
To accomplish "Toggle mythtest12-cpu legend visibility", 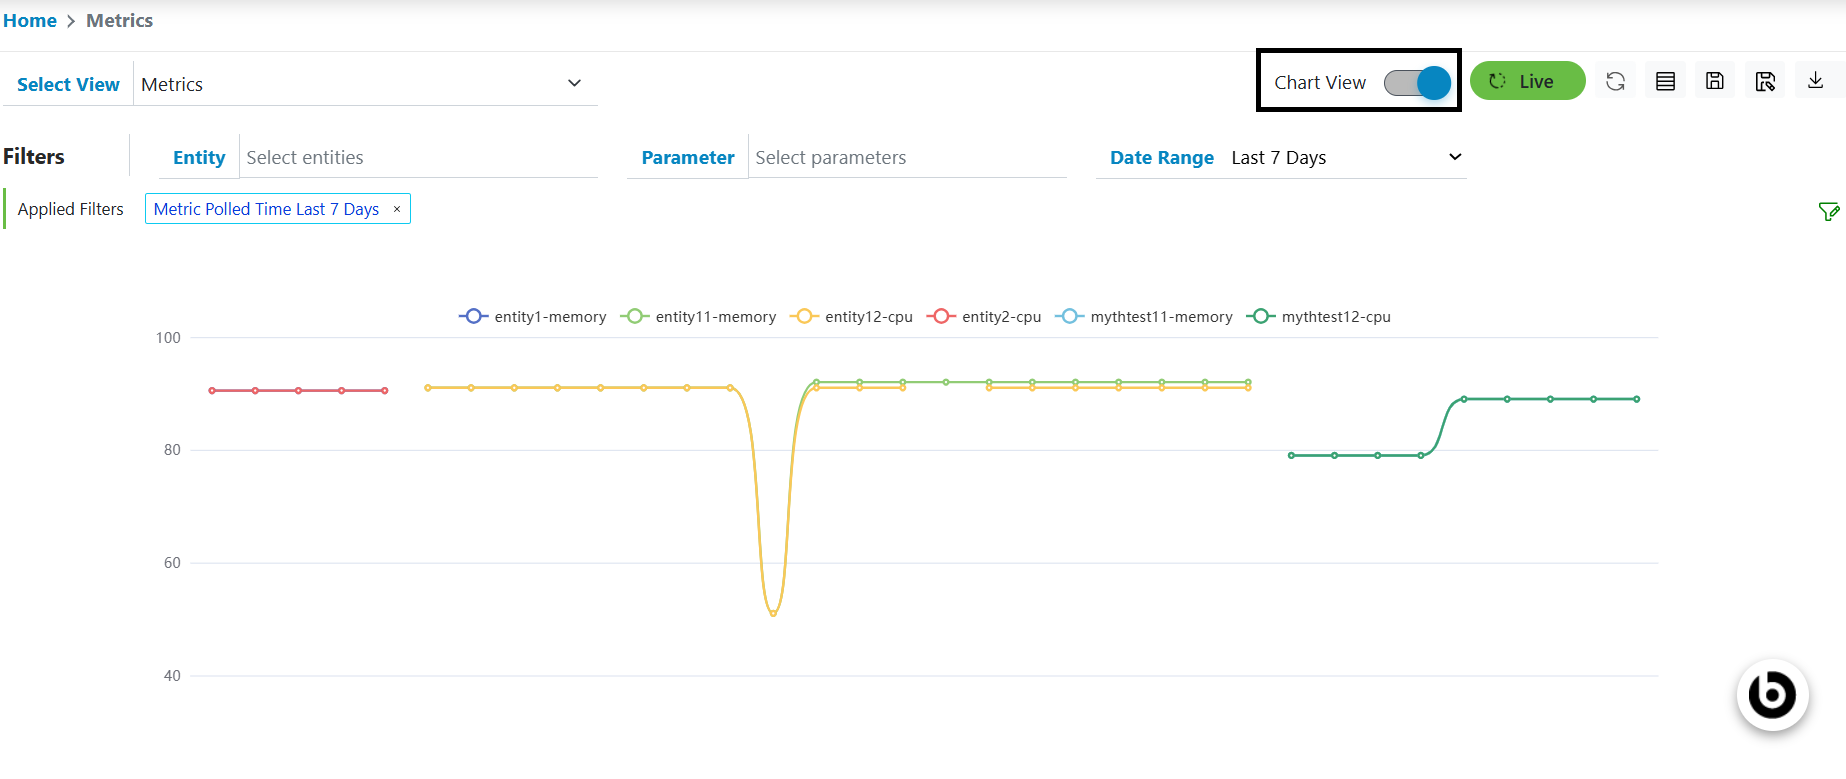I will point(1319,317).
